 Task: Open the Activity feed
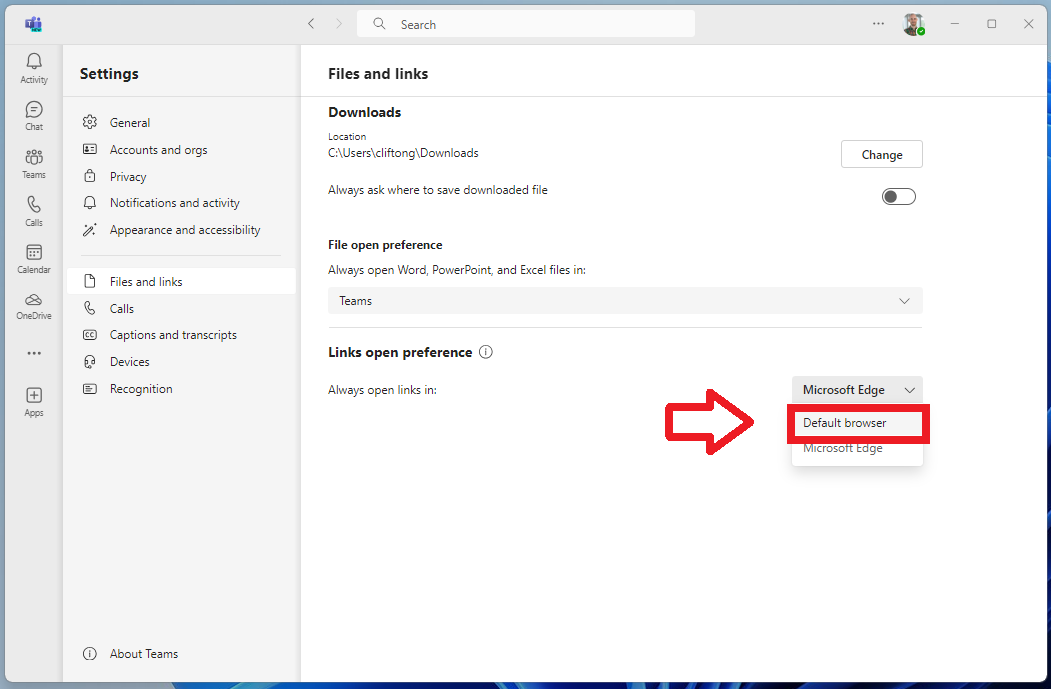(x=34, y=68)
